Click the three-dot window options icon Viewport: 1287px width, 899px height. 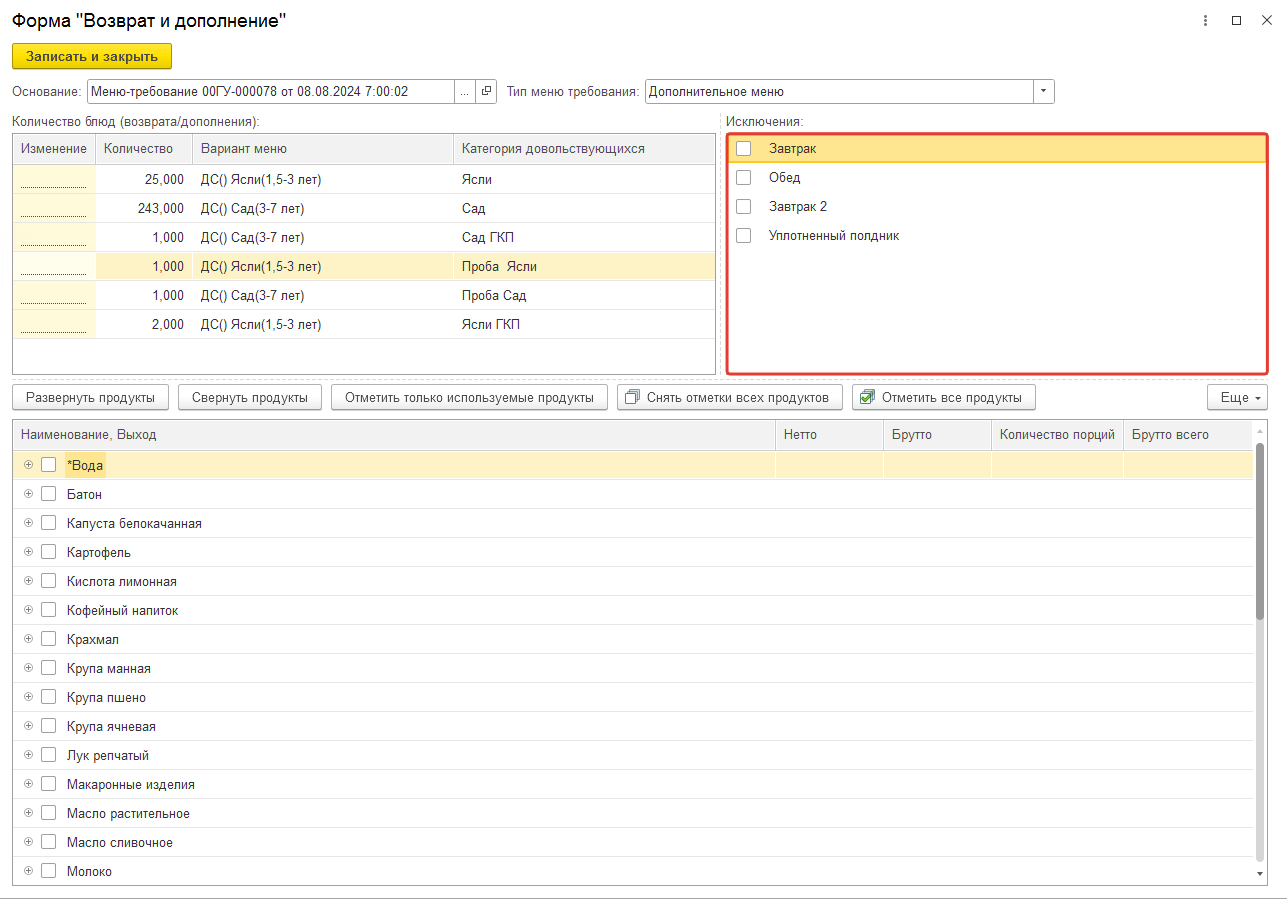[x=1207, y=21]
